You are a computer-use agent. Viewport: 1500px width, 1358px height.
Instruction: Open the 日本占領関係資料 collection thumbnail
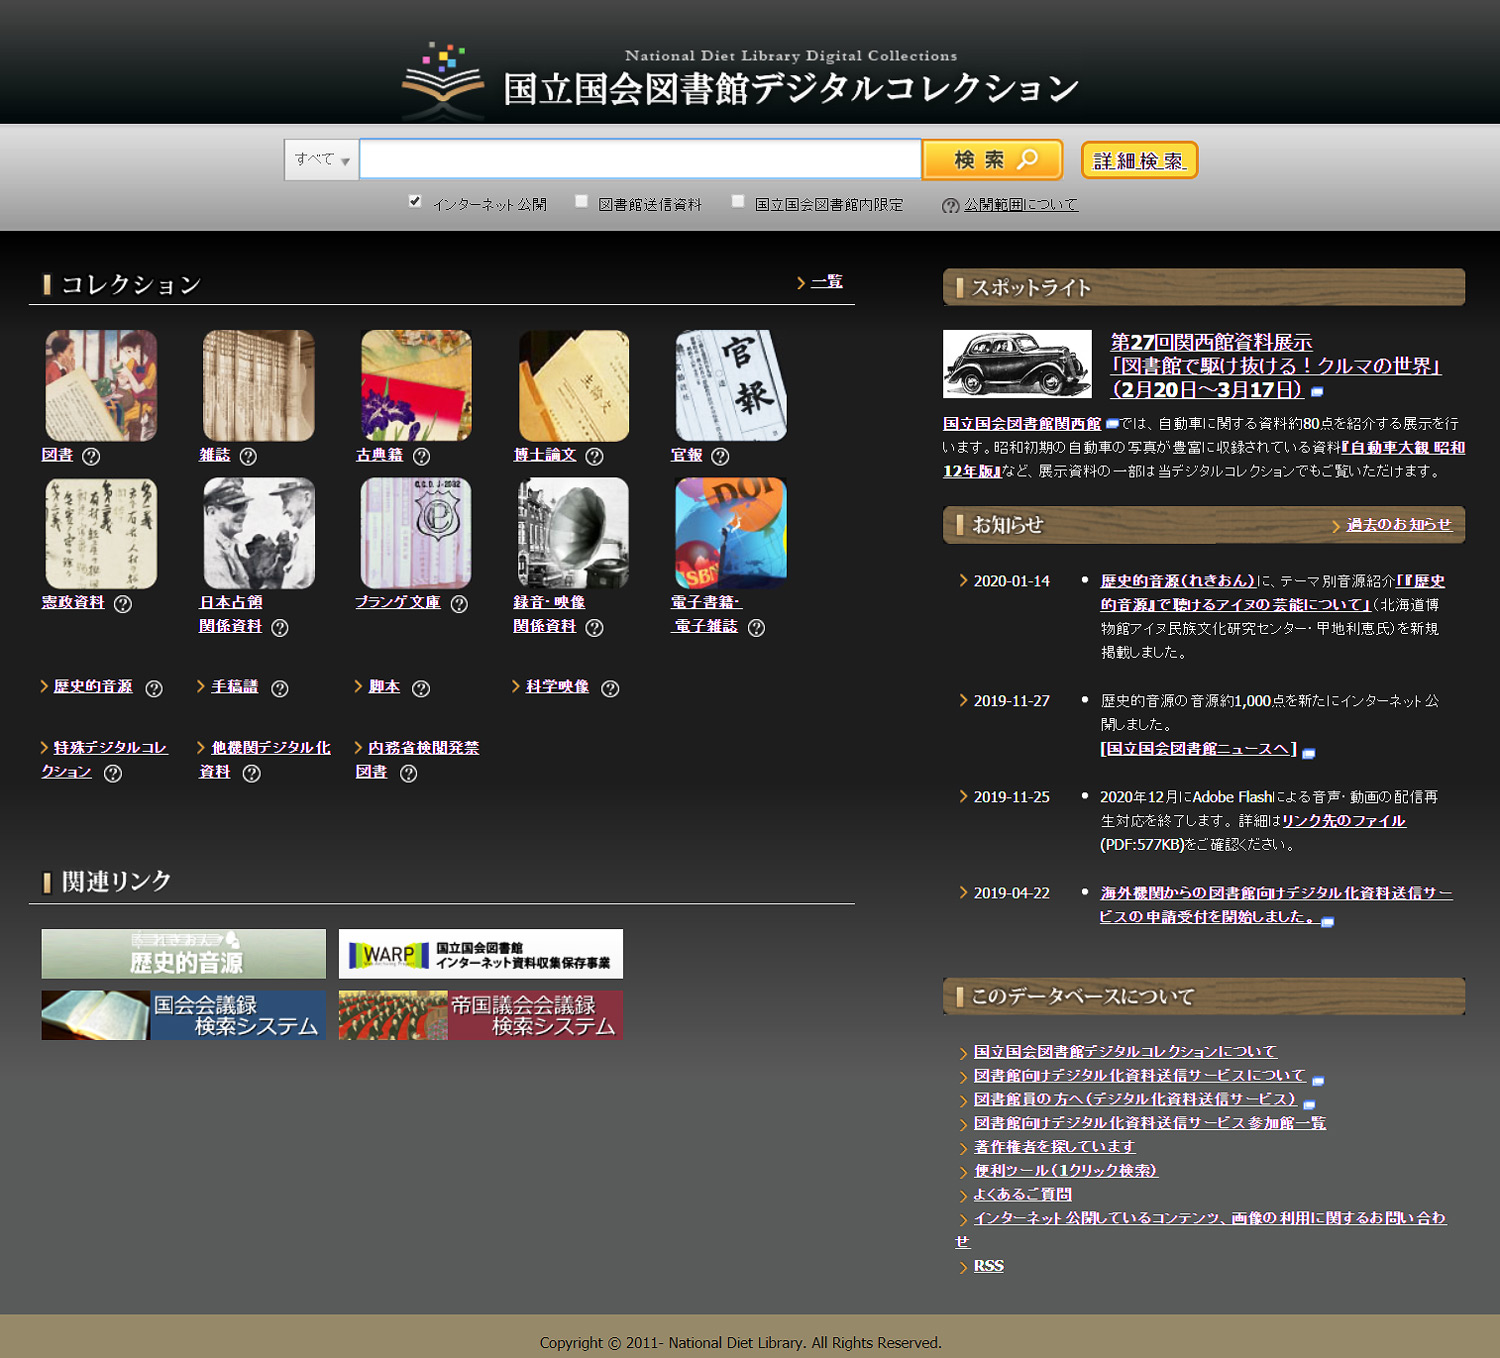click(259, 533)
